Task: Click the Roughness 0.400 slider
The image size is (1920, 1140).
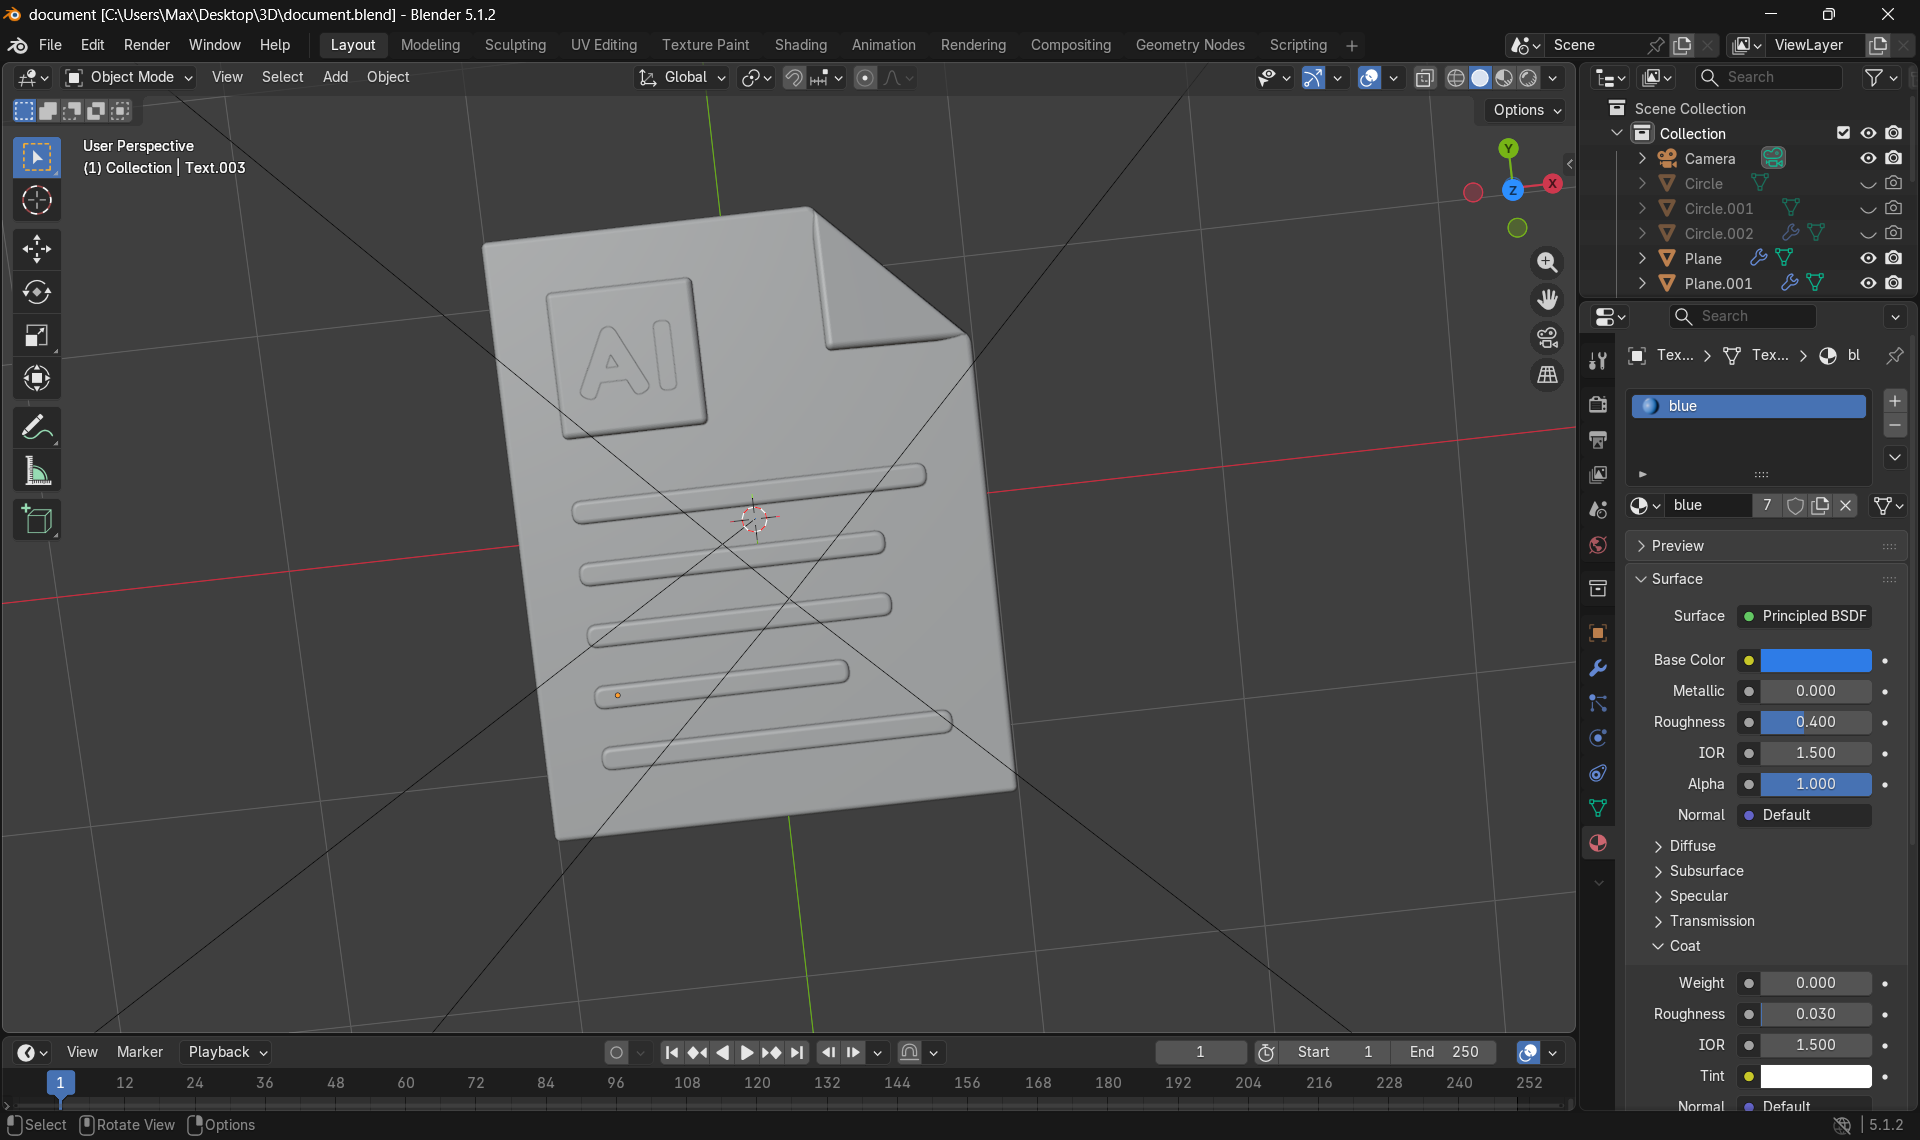Action: pyautogui.click(x=1816, y=722)
